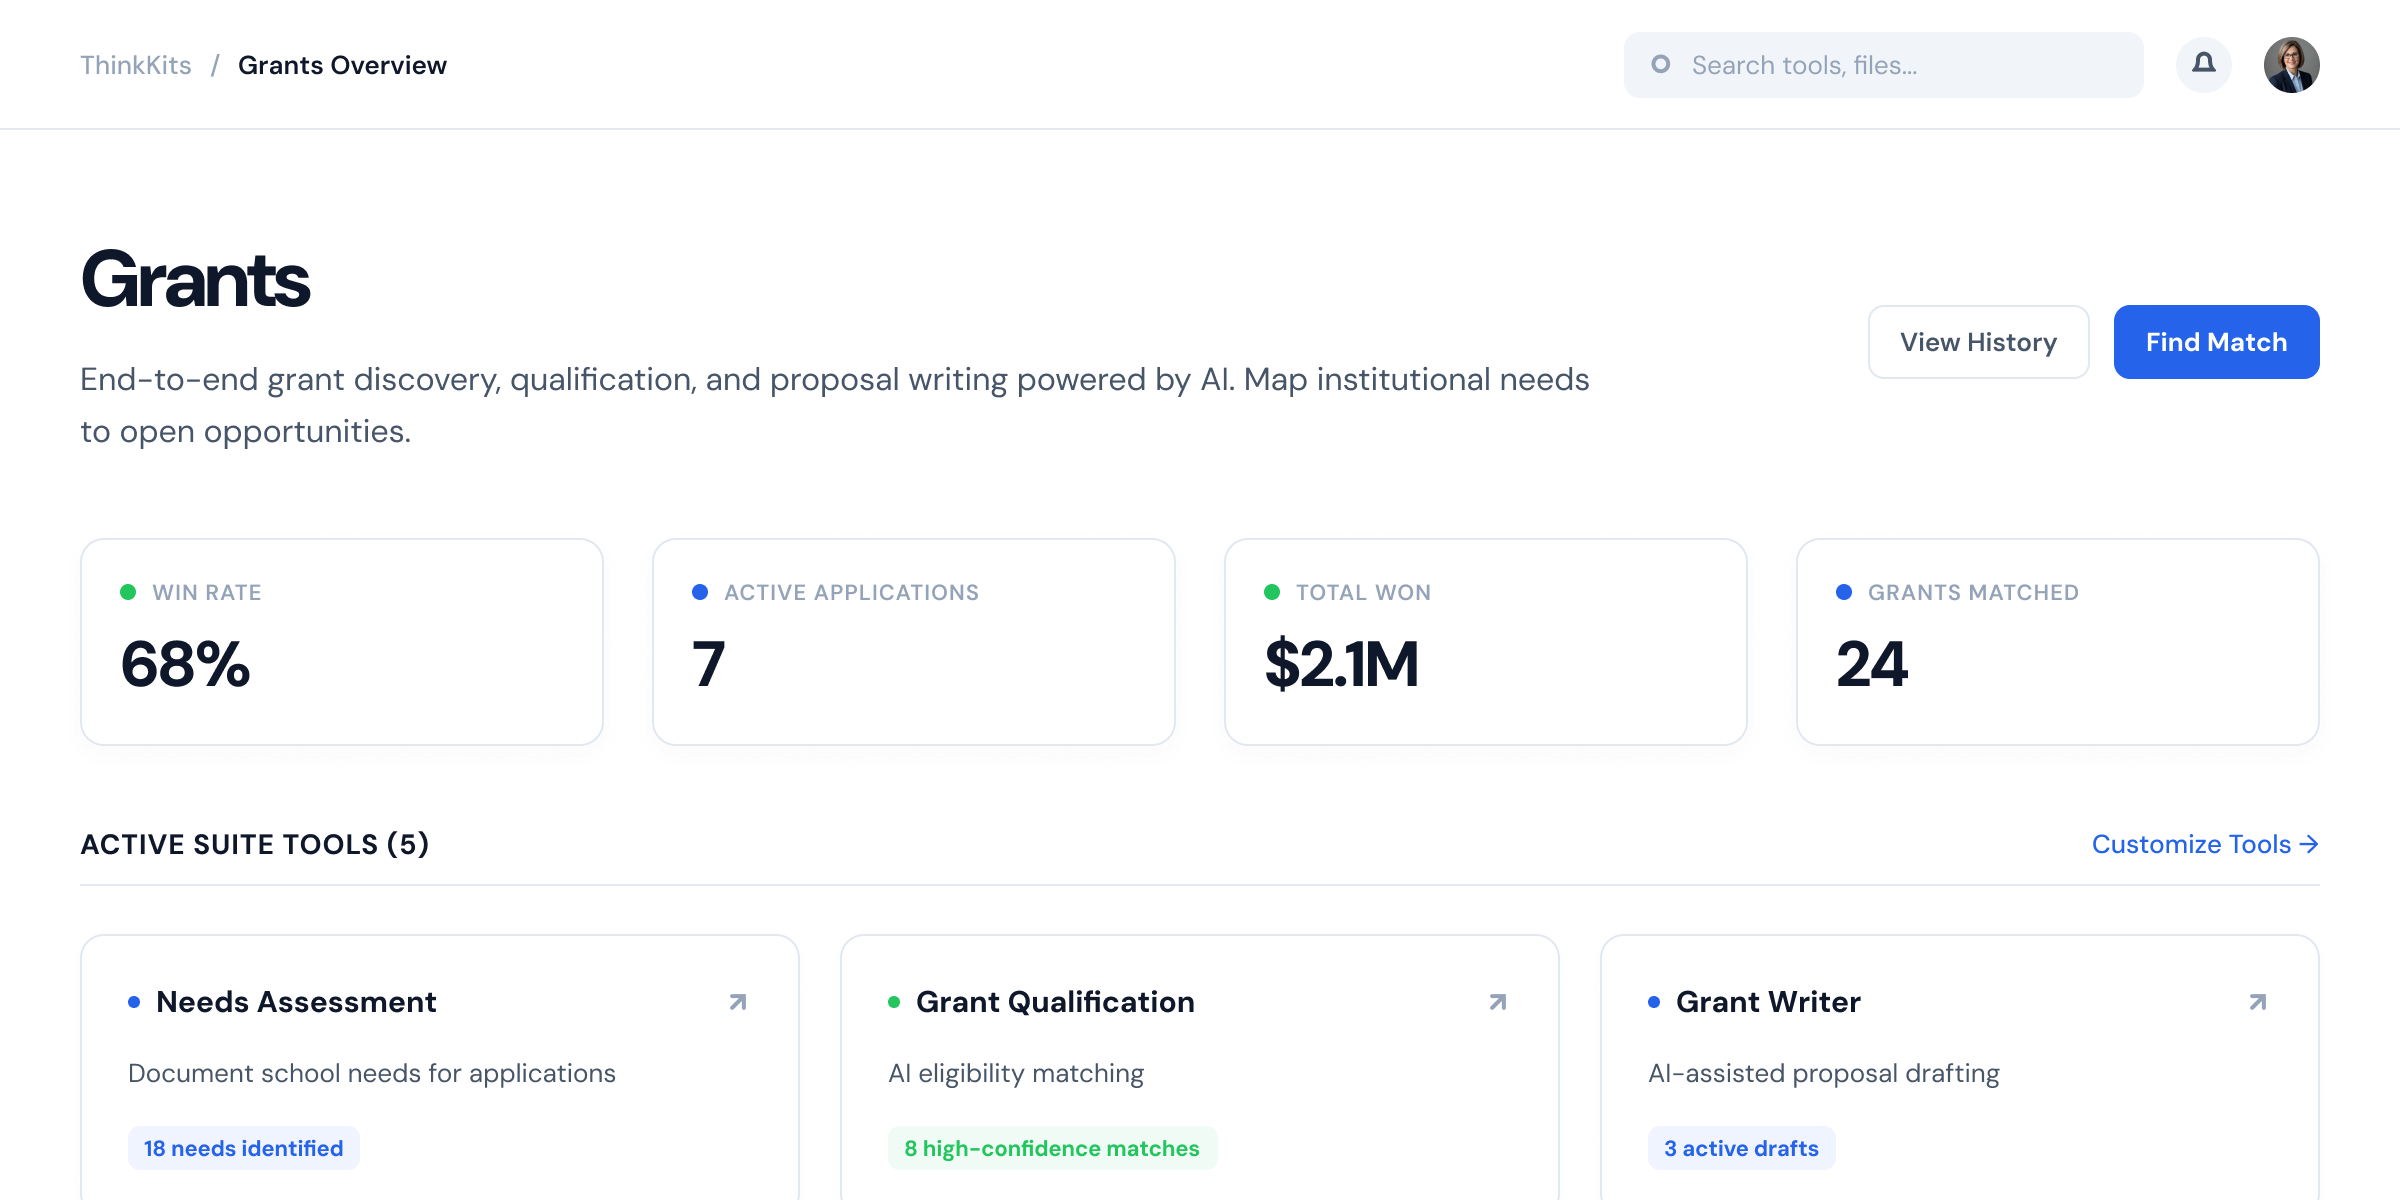Click the 18 needs identified badge
Image resolution: width=2400 pixels, height=1200 pixels.
click(244, 1148)
